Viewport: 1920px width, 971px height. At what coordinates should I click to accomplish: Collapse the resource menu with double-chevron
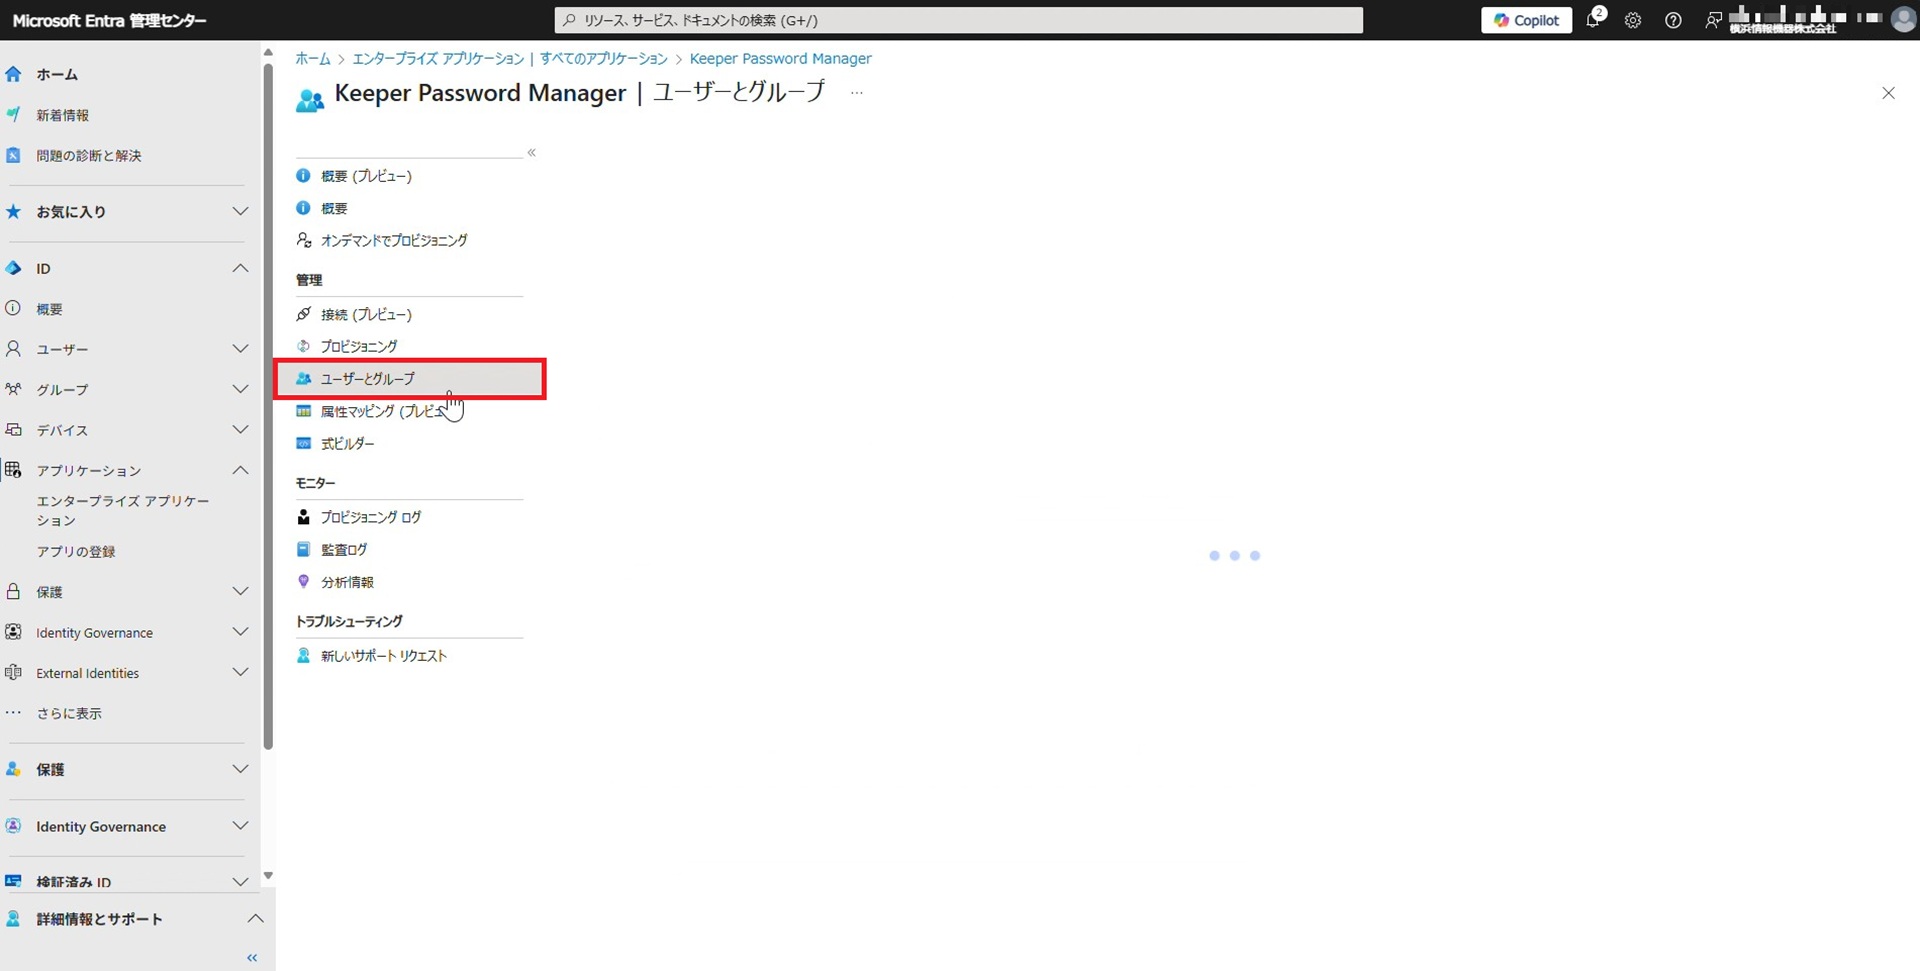[x=532, y=153]
